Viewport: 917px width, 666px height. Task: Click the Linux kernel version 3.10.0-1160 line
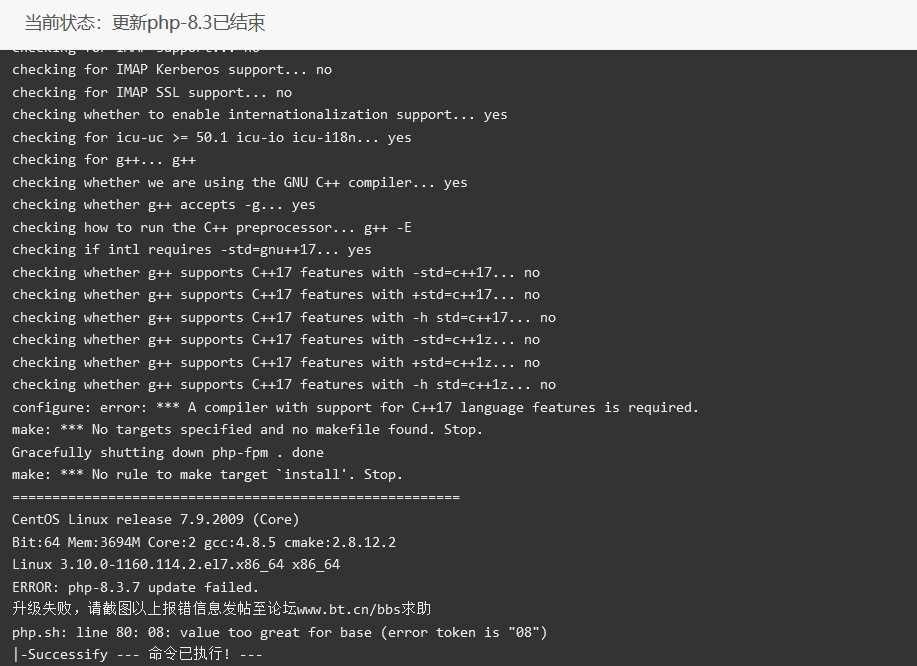[x=175, y=565]
